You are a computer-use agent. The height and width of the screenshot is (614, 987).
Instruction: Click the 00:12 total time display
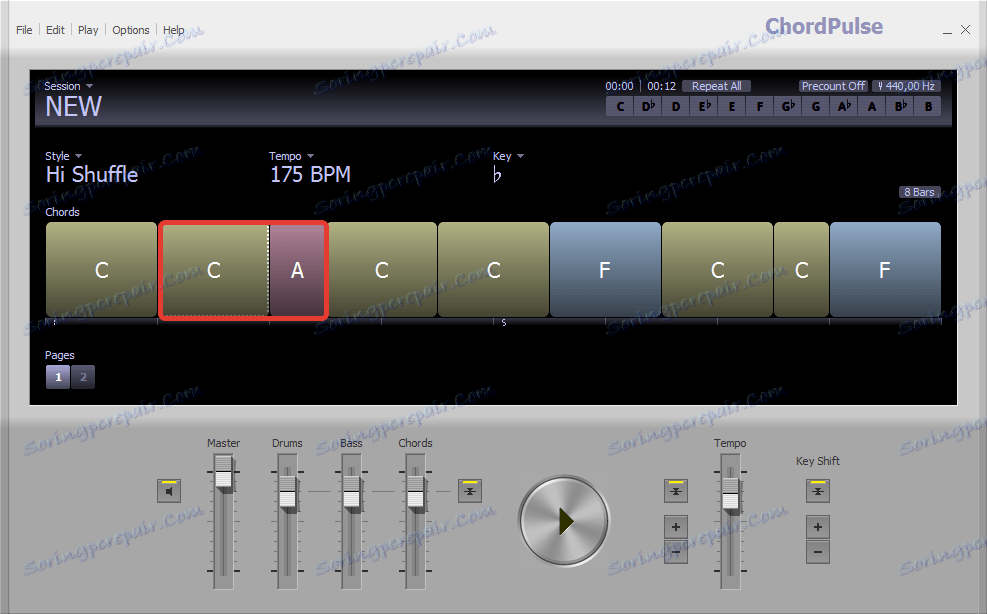pos(662,86)
